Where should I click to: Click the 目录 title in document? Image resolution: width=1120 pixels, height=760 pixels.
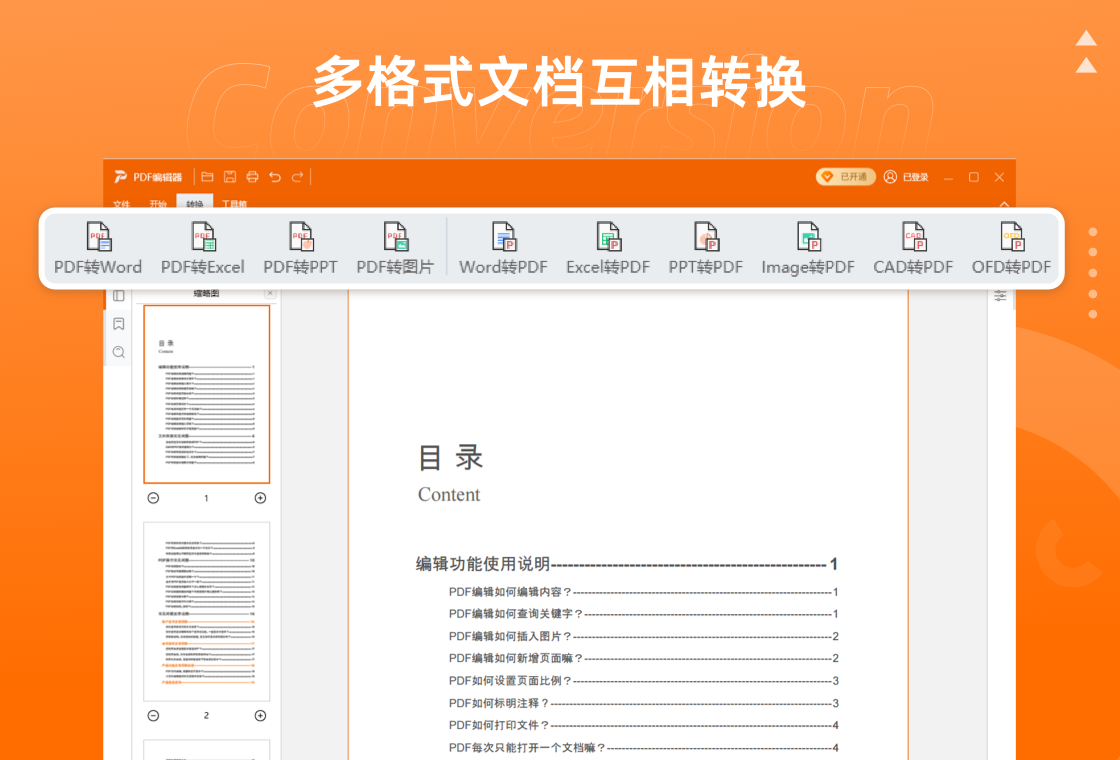click(451, 458)
